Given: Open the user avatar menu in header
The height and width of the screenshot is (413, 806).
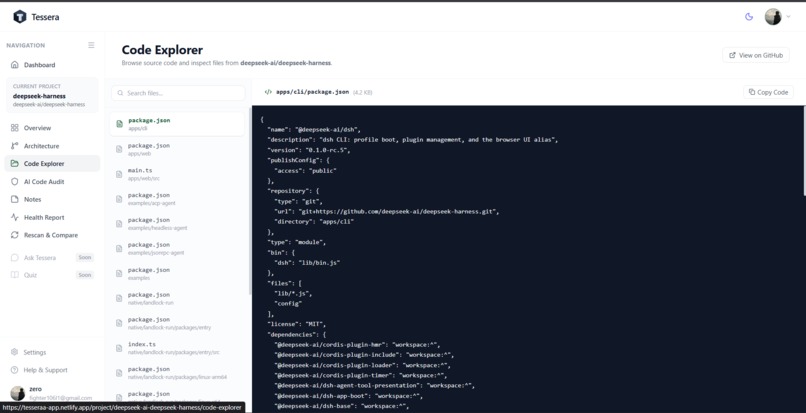Looking at the screenshot, I should click(777, 16).
